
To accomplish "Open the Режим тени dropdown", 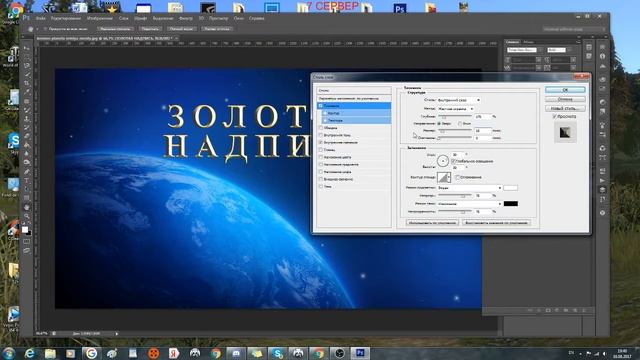I will (469, 203).
